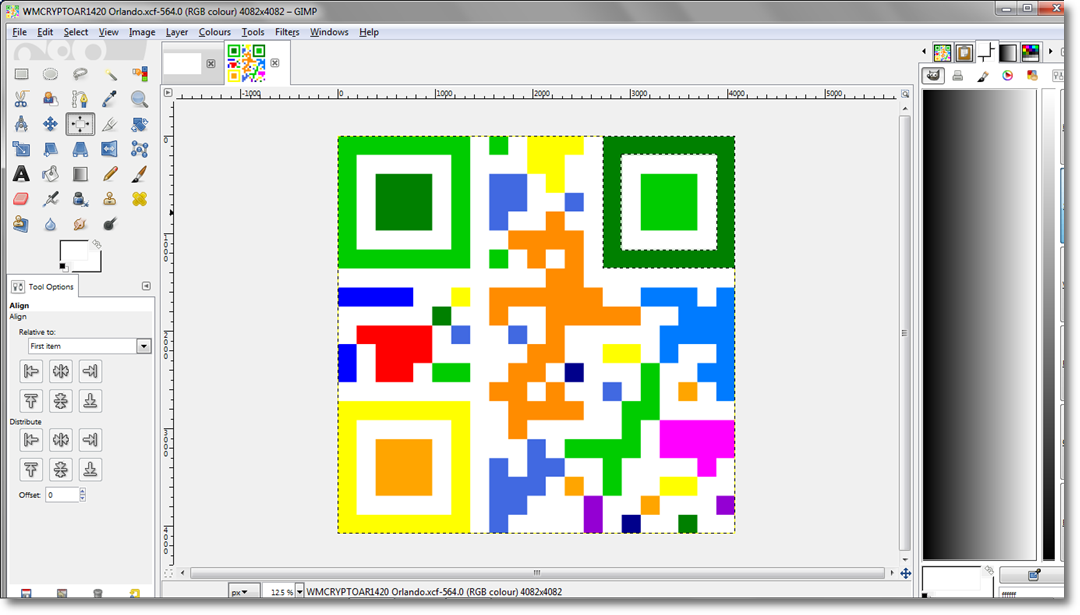Open the navigation preview at canvas corner
The image size is (1080, 615).
tap(906, 573)
